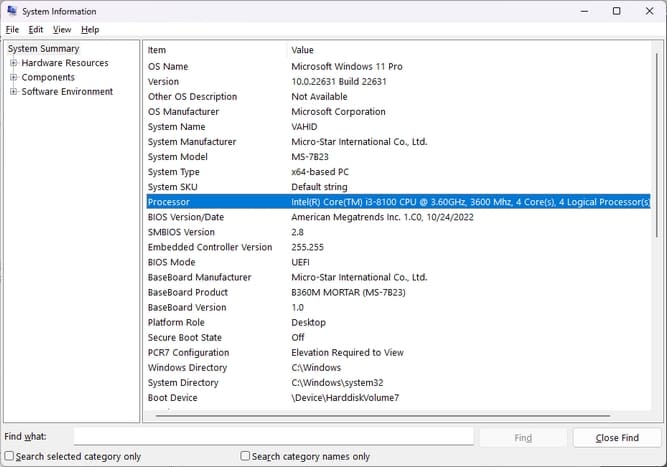Select the BIOS Version/Date row
The width and height of the screenshot is (667, 467).
398,217
